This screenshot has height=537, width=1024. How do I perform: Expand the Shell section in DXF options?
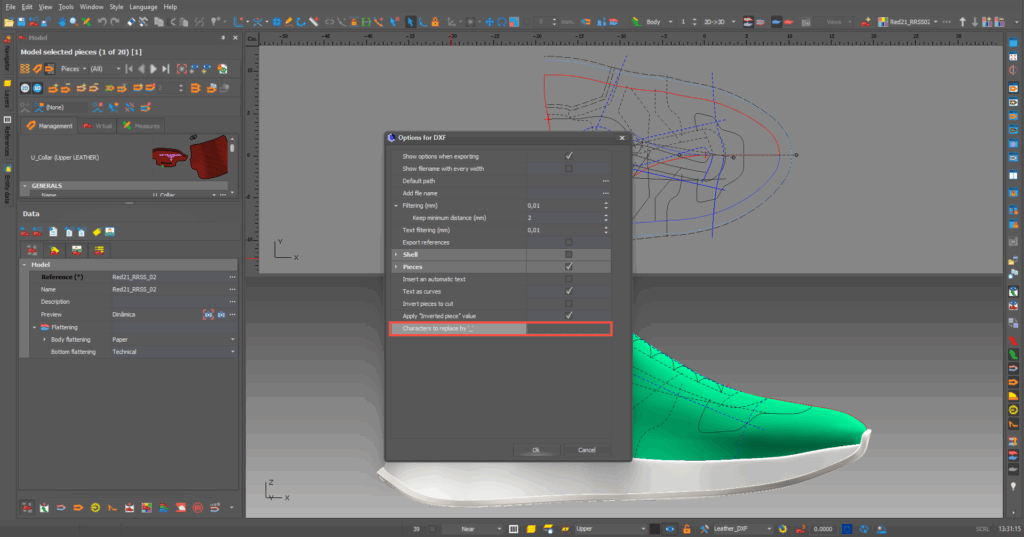395,255
